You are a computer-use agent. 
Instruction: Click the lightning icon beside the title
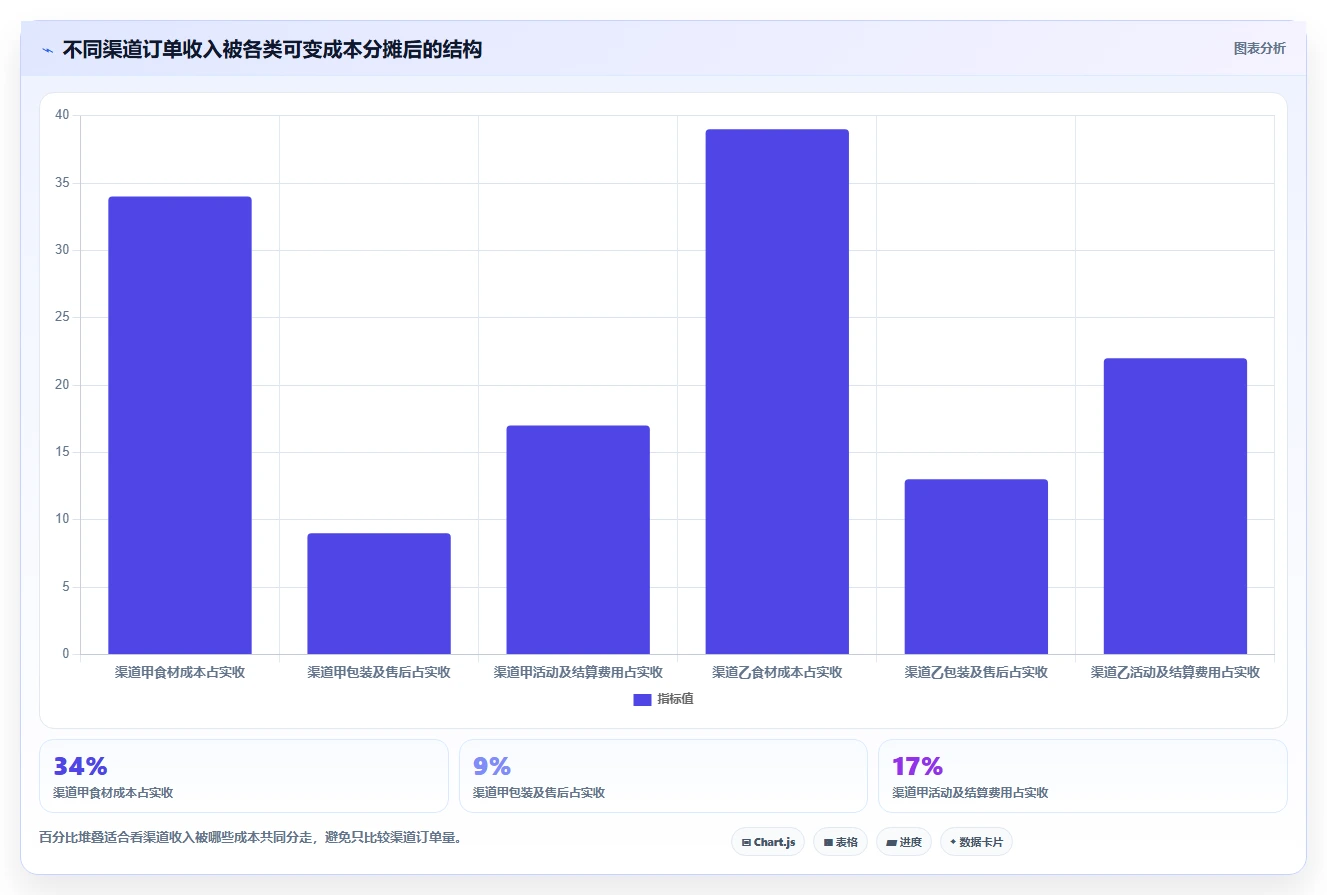click(47, 50)
